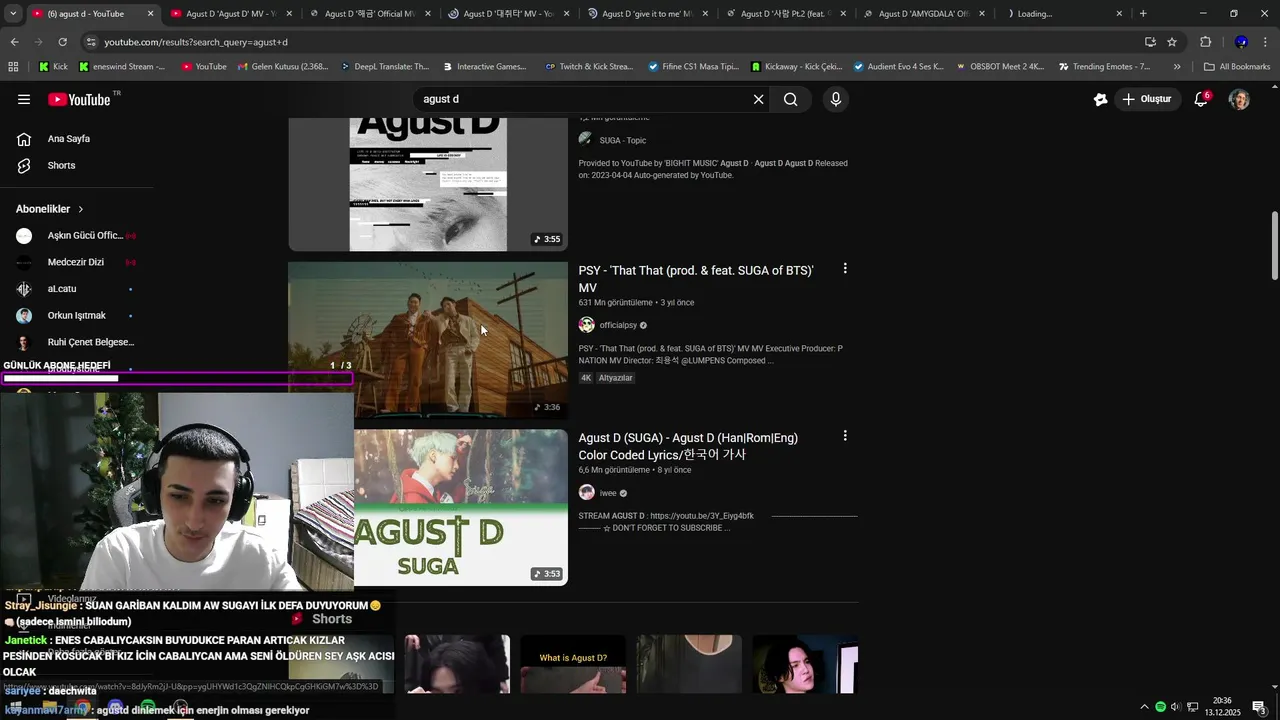Open the browser extensions puzzle icon

click(1205, 42)
